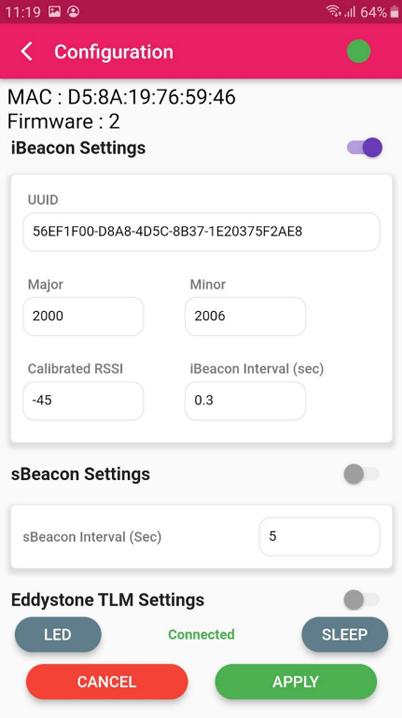The width and height of the screenshot is (402, 718).
Task: Tap the circular profile notification icon
Action: [73, 12]
